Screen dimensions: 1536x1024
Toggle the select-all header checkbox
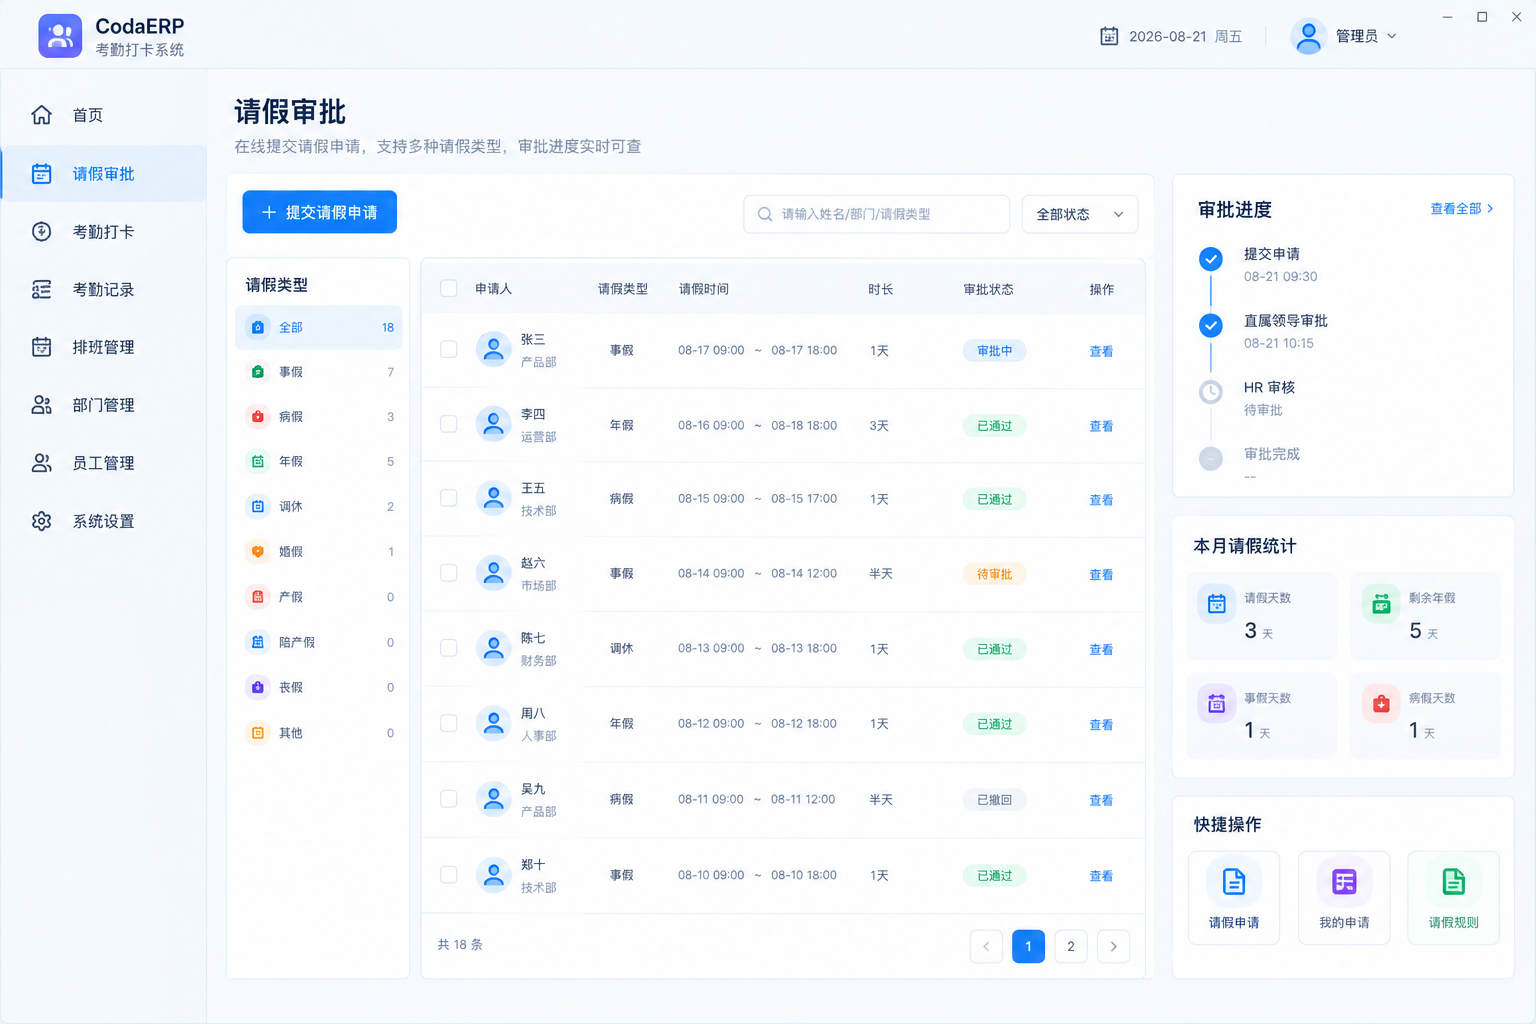(449, 289)
